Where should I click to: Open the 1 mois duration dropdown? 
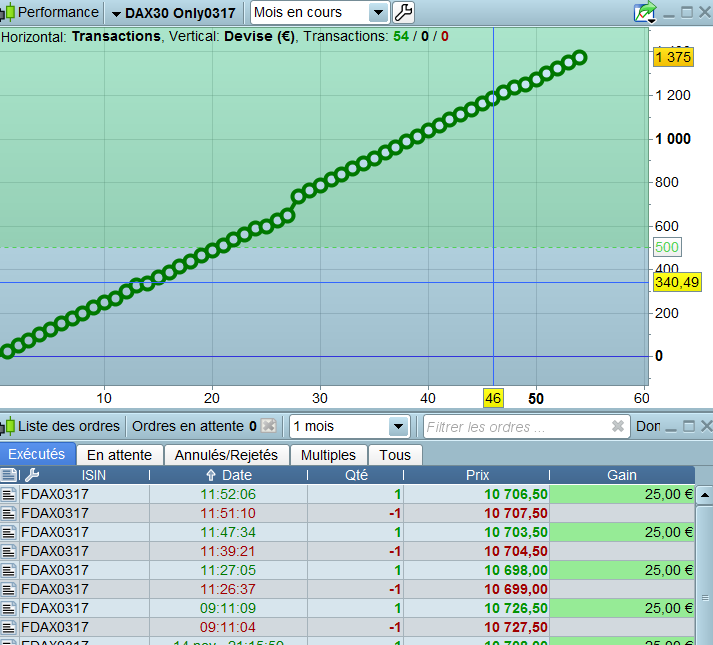point(398,427)
